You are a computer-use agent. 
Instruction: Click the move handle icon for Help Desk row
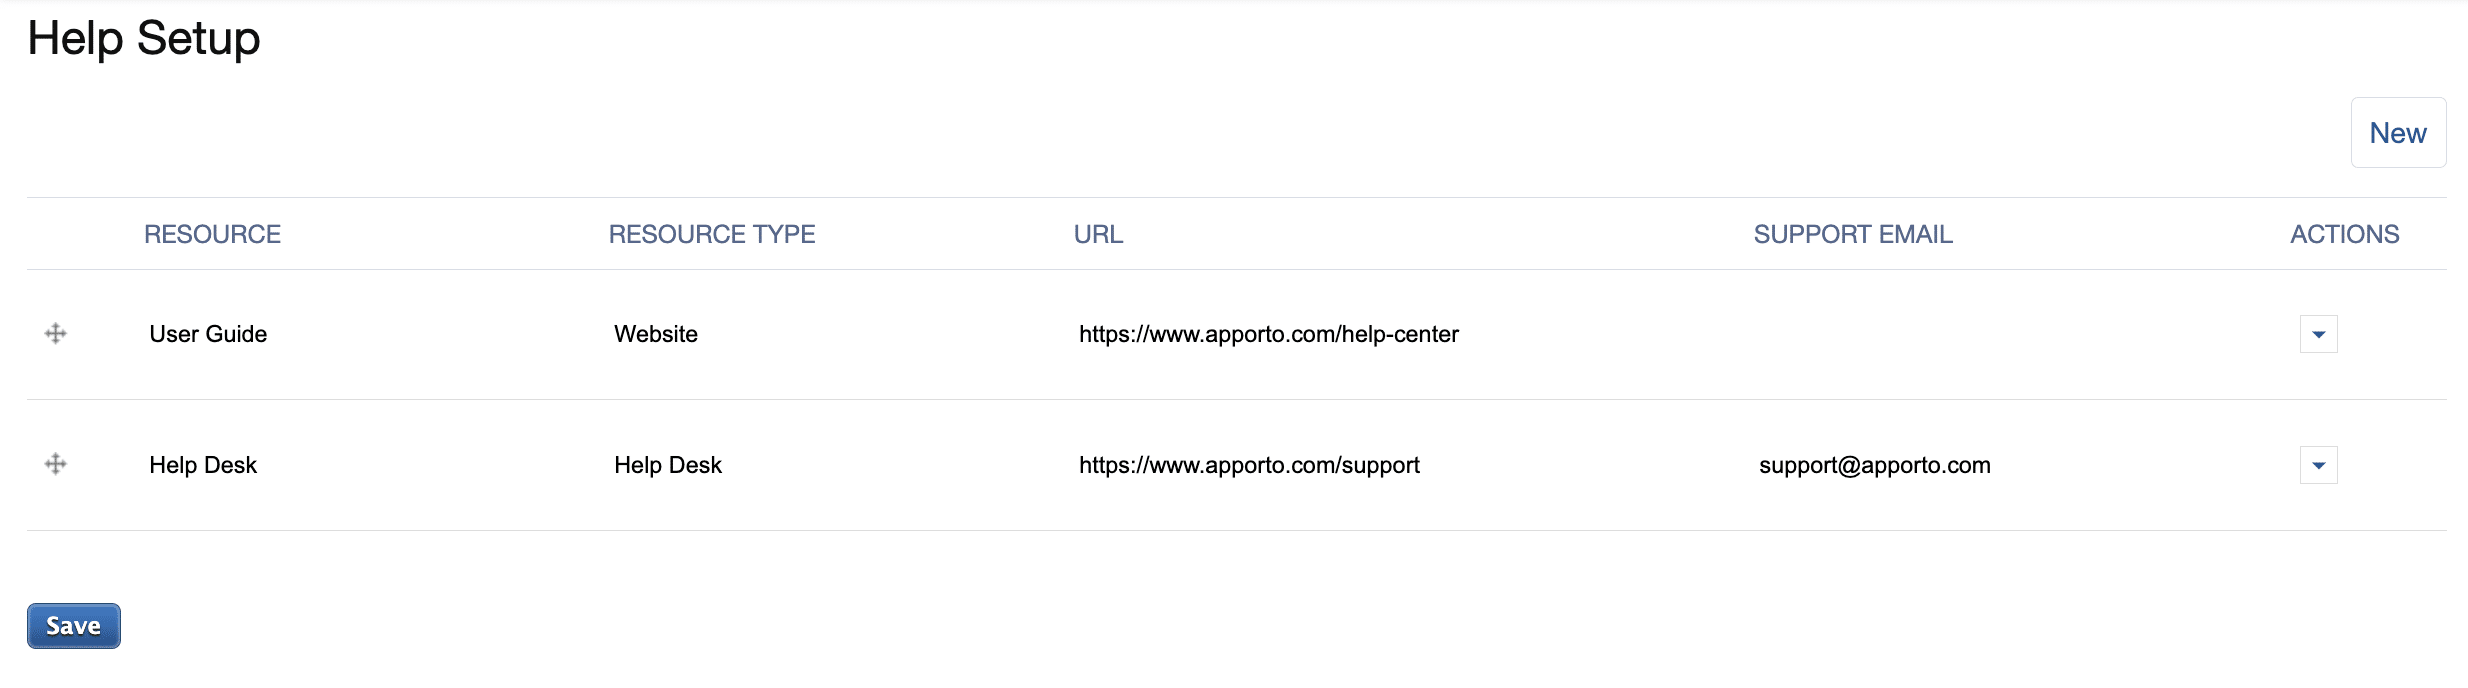(56, 464)
